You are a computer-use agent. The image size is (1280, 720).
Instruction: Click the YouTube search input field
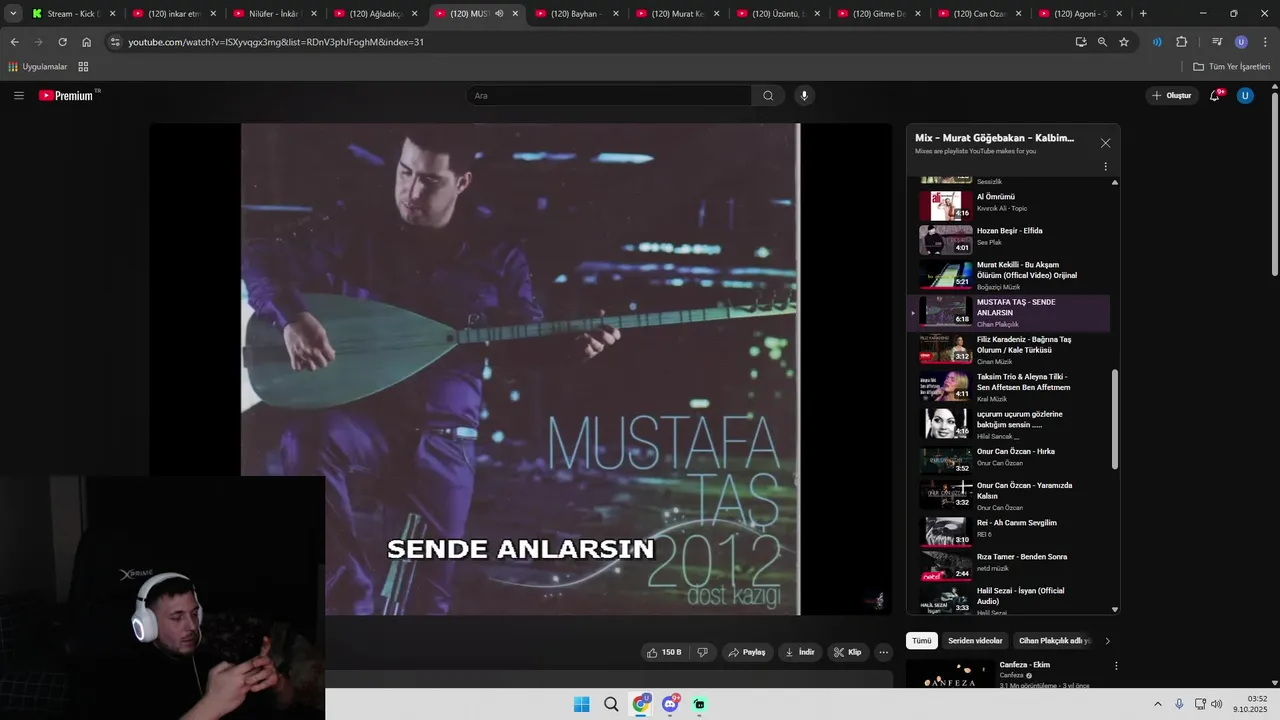pos(608,96)
